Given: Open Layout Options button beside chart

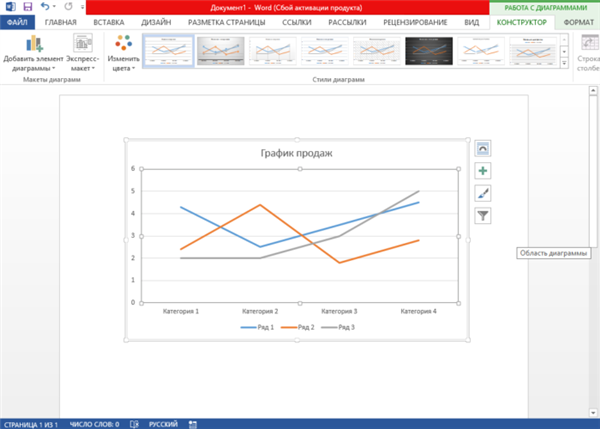Looking at the screenshot, I should pos(483,148).
